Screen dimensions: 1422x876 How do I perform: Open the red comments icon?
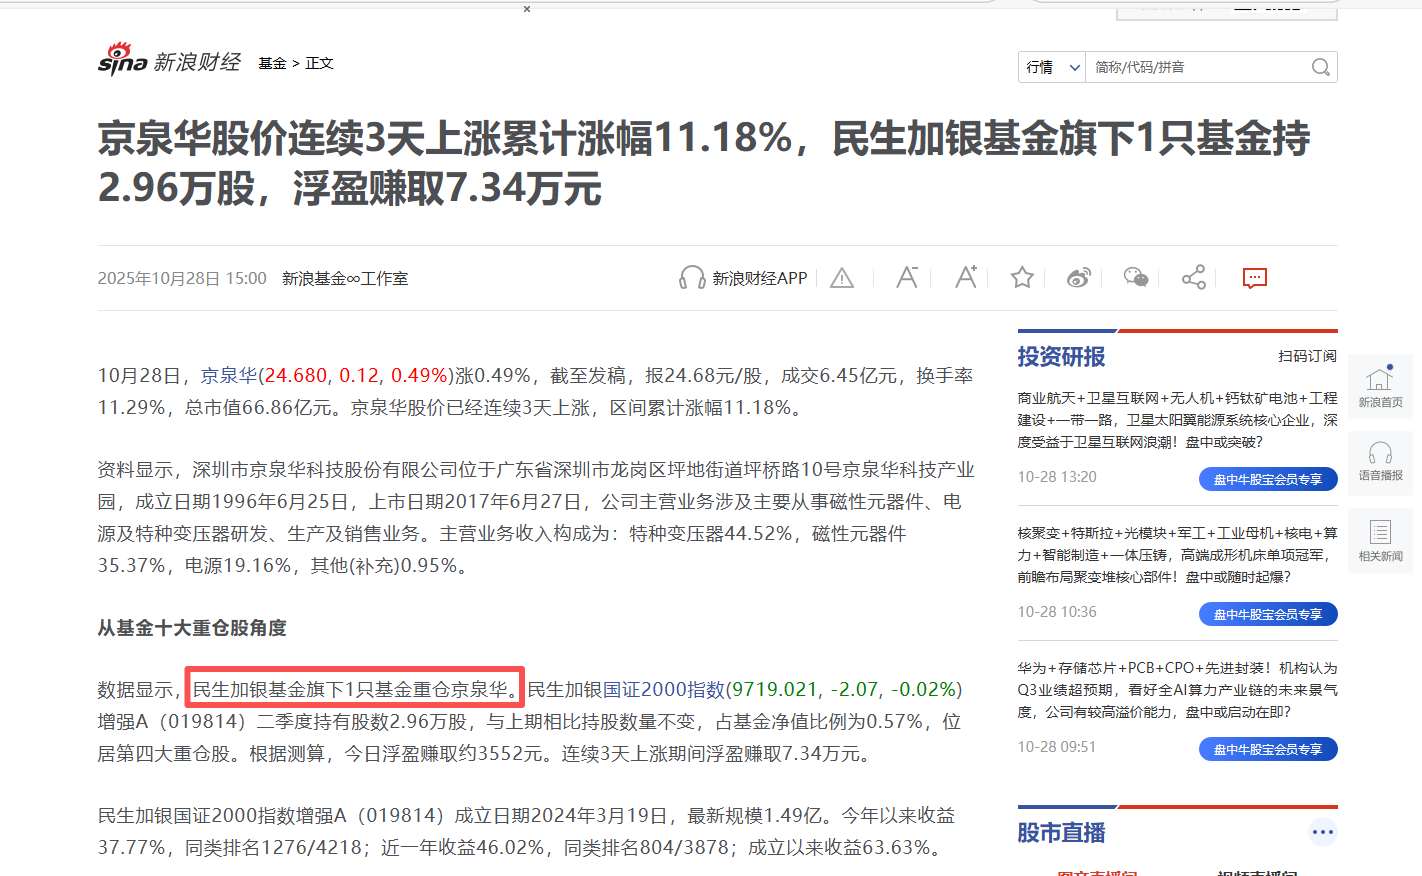tap(1255, 278)
